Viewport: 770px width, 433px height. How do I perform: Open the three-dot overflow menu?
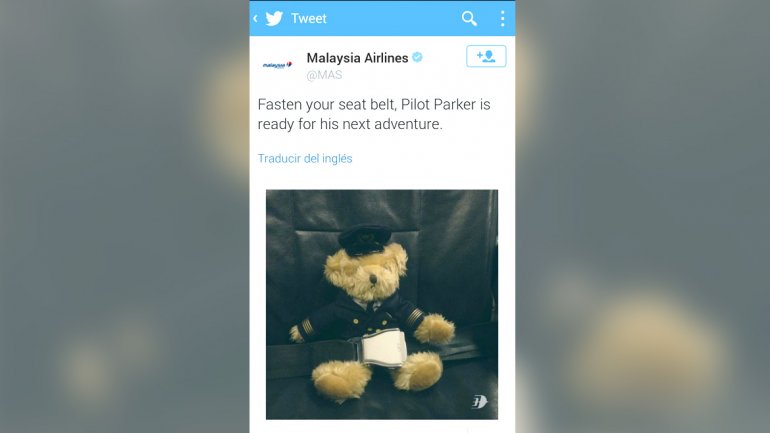(x=502, y=19)
